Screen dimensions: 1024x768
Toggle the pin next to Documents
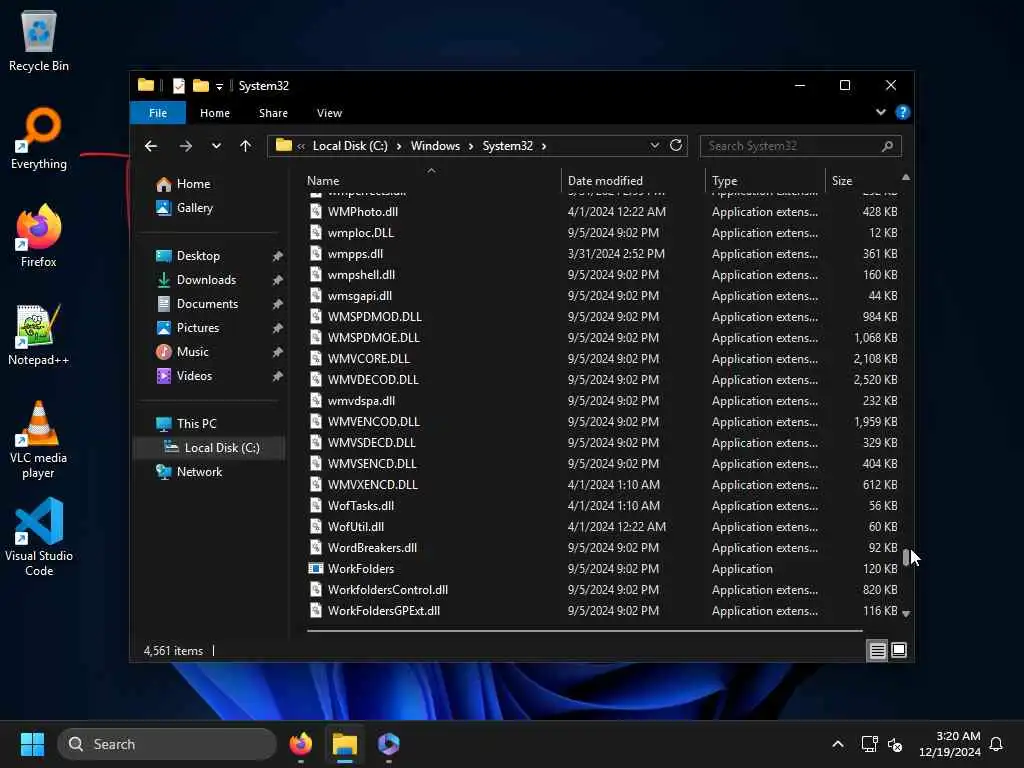tap(278, 304)
